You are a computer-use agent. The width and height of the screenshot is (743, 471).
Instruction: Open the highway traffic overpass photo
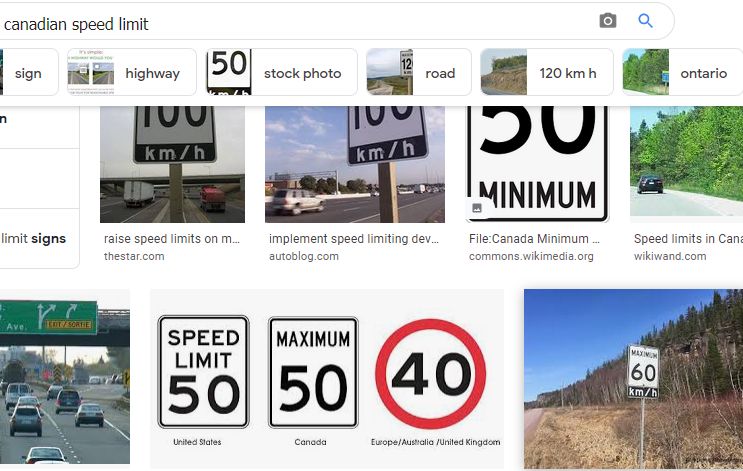point(65,377)
